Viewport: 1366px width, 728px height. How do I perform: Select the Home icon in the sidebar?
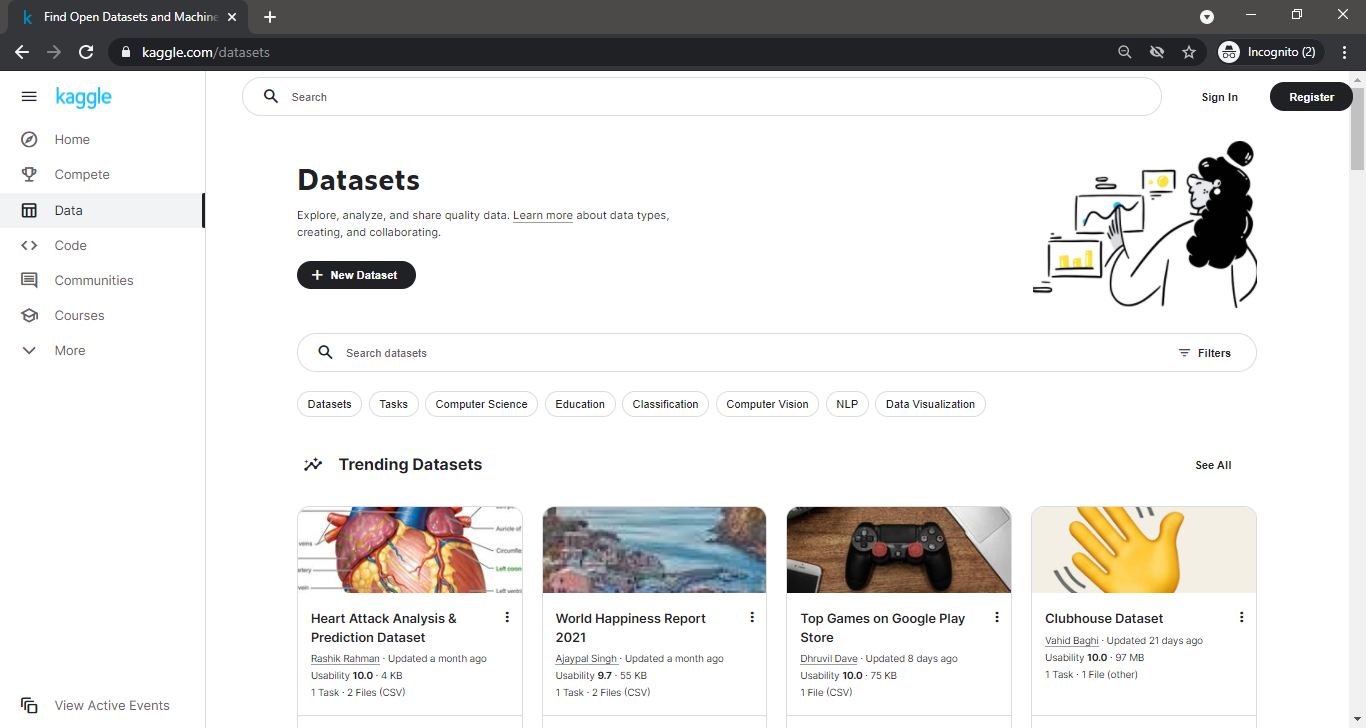click(29, 139)
